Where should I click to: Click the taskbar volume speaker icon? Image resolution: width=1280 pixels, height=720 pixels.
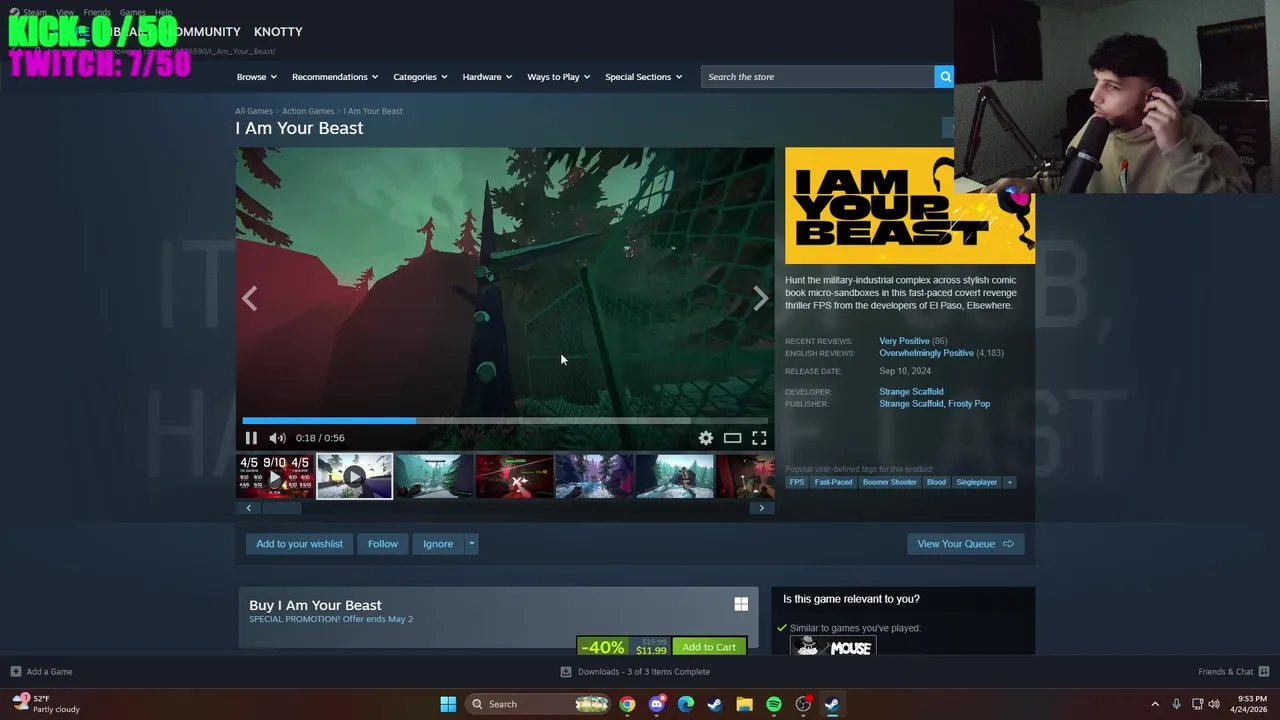1214,704
